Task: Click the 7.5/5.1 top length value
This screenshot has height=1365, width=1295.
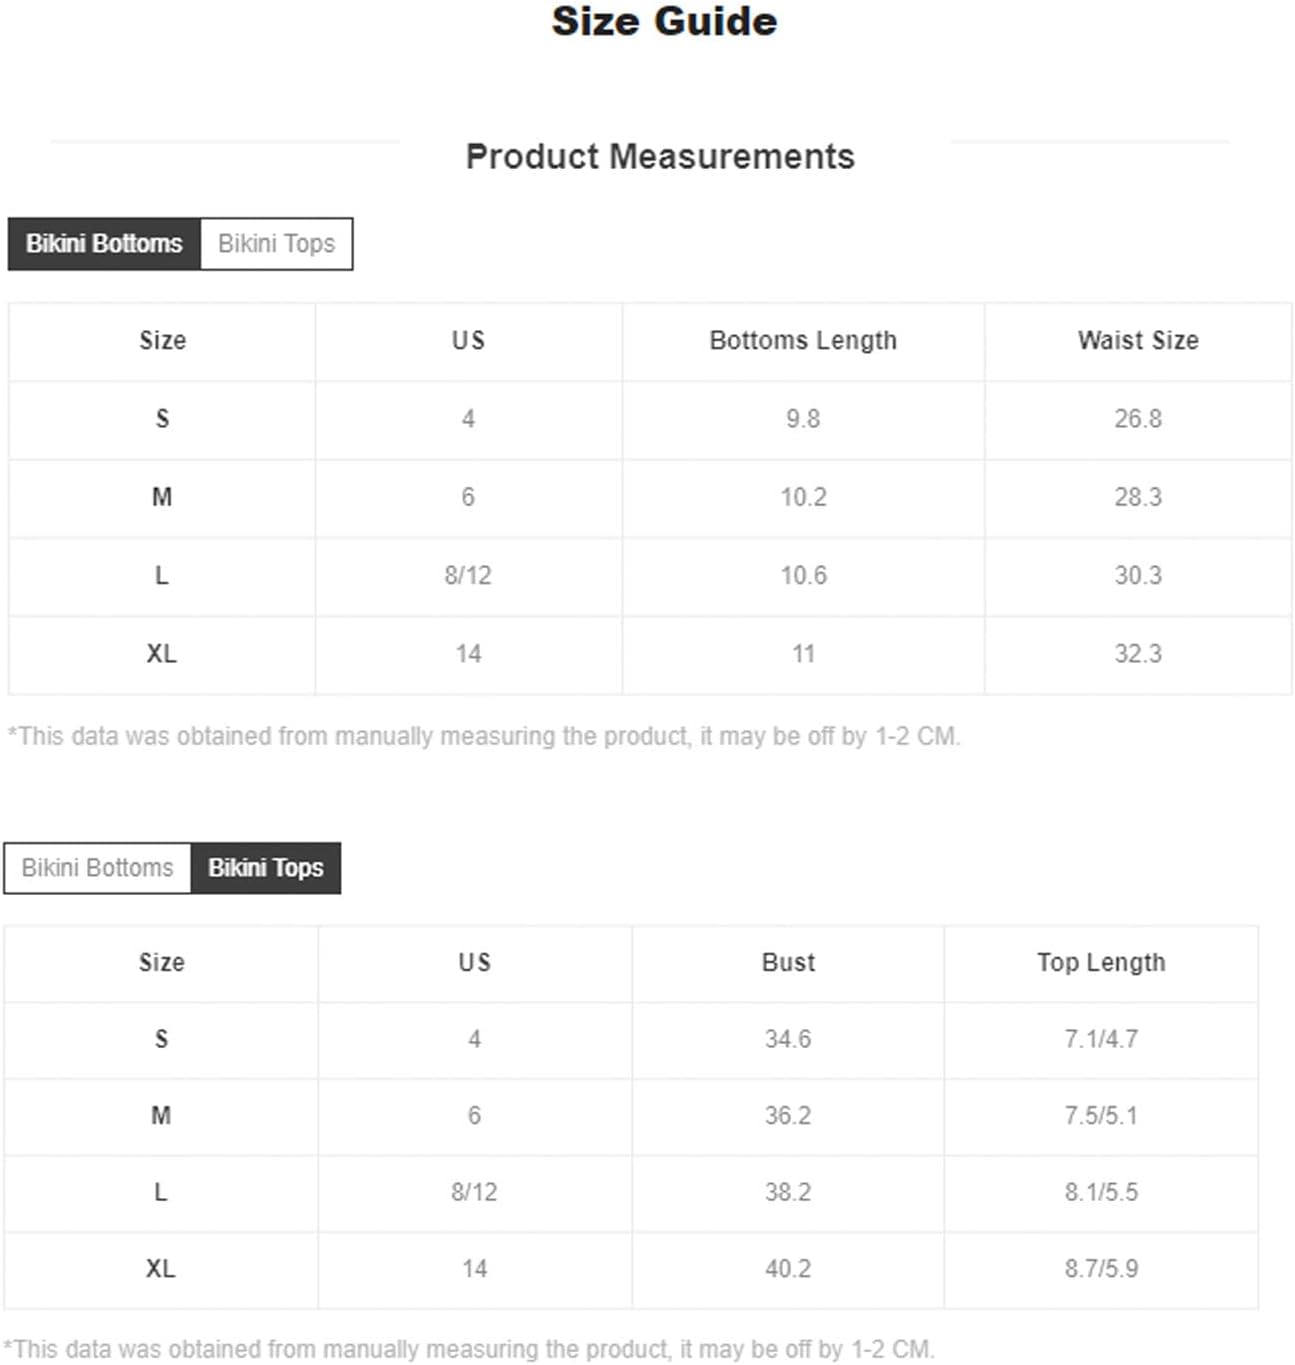Action: pos(1101,1116)
